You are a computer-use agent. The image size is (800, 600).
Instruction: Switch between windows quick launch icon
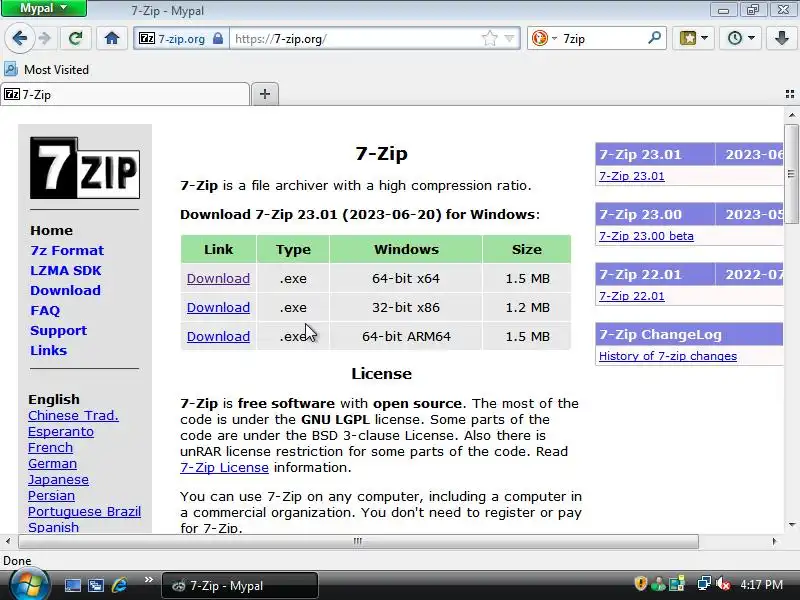96,585
